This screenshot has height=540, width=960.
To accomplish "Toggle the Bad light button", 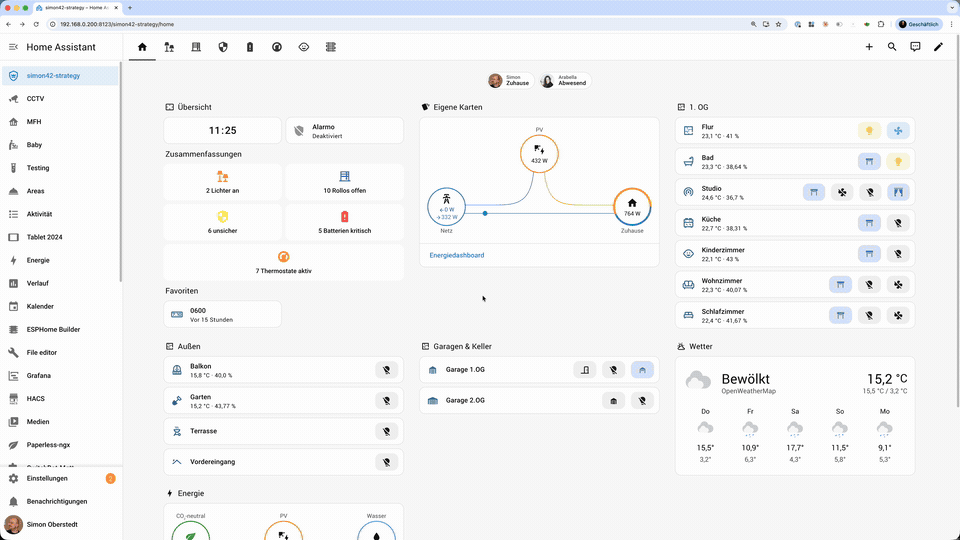I will click(898, 162).
